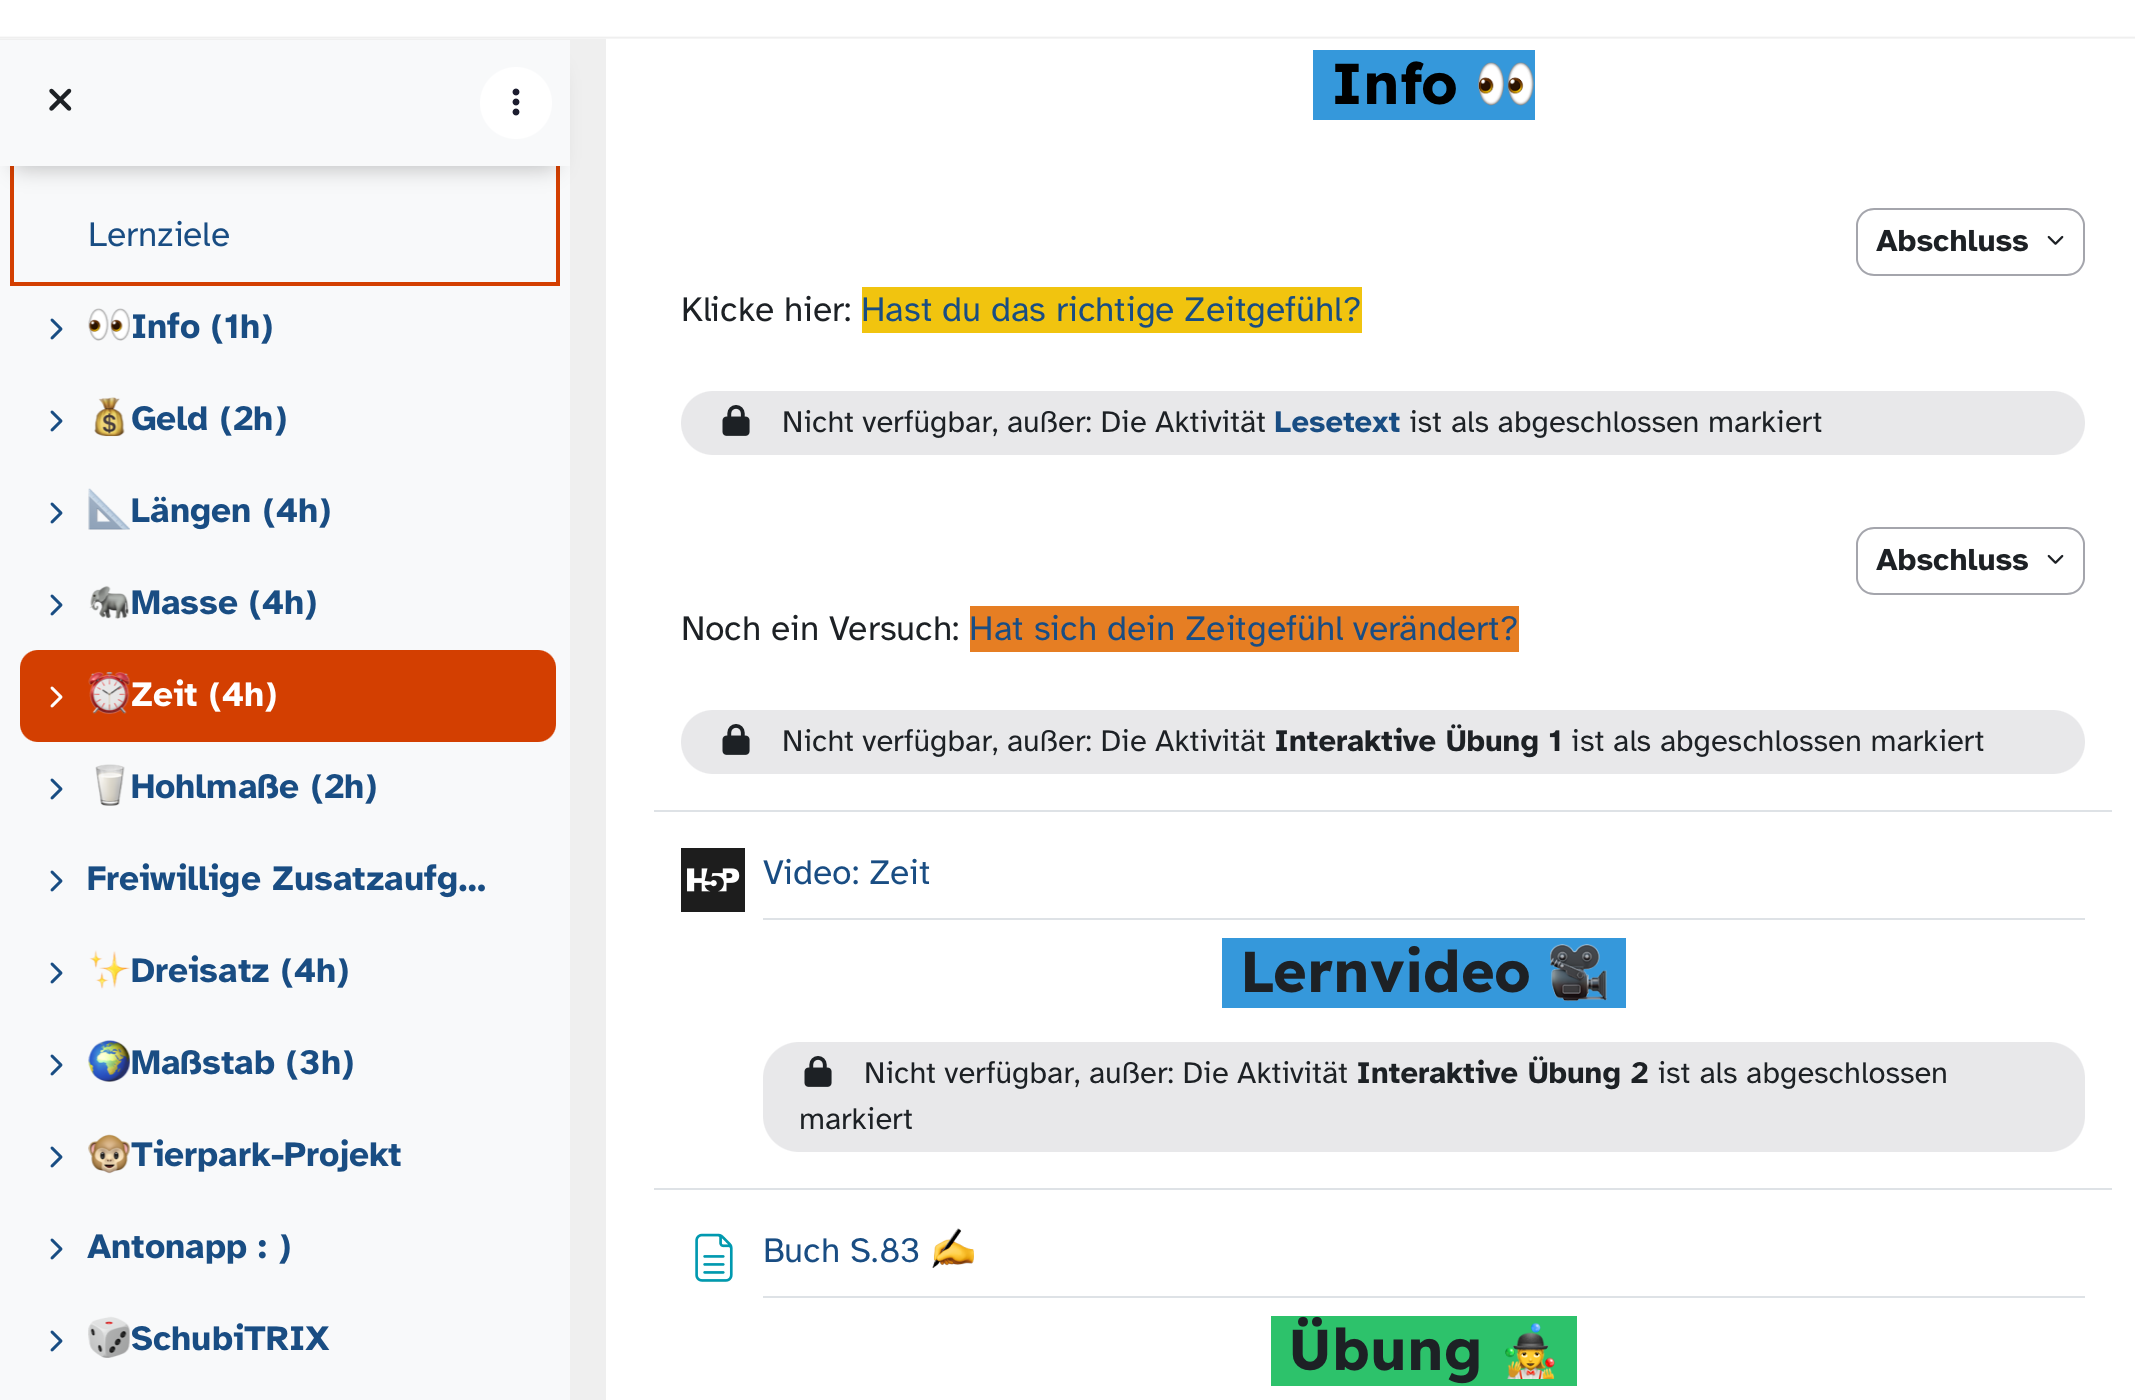The width and height of the screenshot is (2135, 1400).
Task: Expand the Zeit (4h) section chevron
Action: point(56,696)
